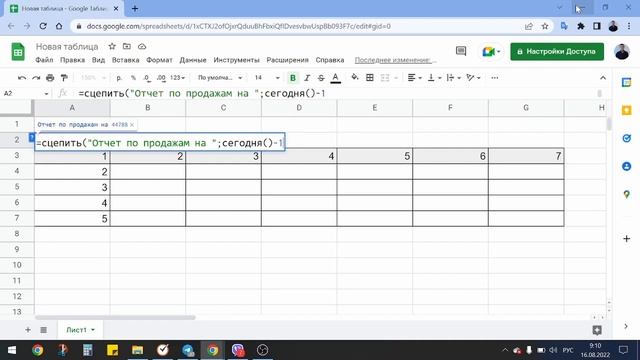
Task: Toggle strikethrough formatting
Action: [321, 78]
